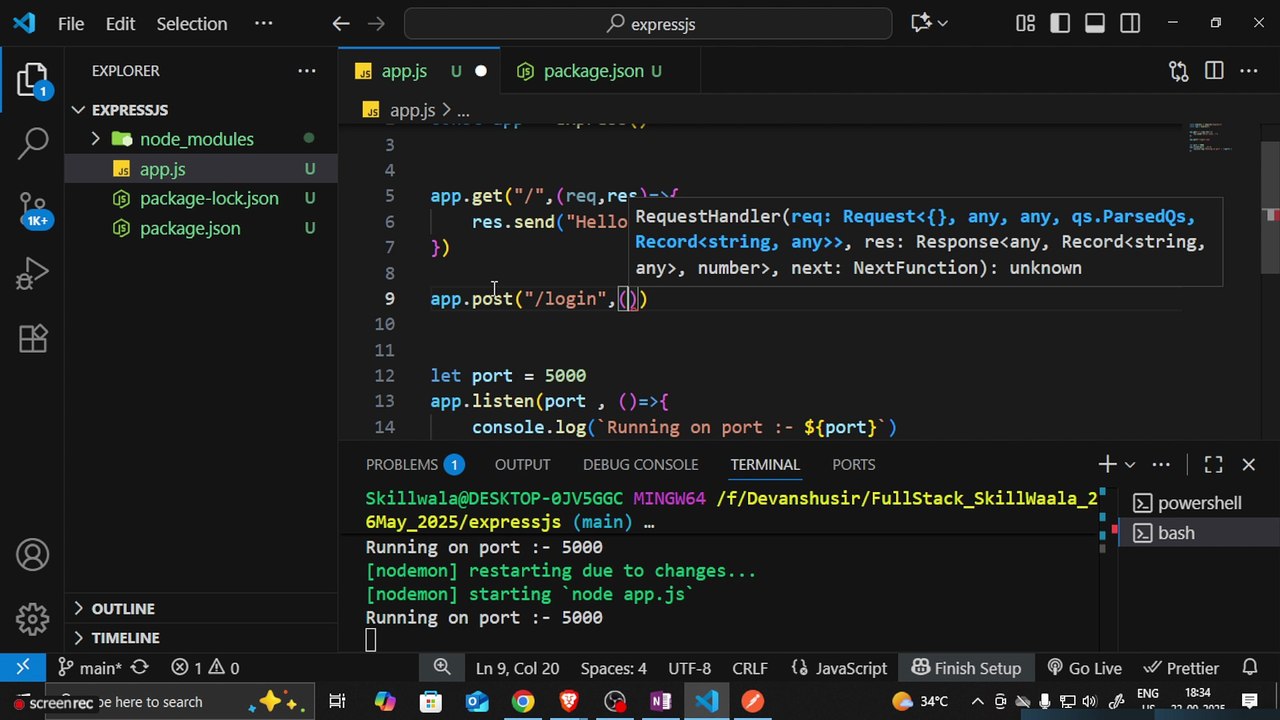Toggle the bottom panel visibility
Image resolution: width=1280 pixels, height=720 pixels.
pyautogui.click(x=1095, y=23)
